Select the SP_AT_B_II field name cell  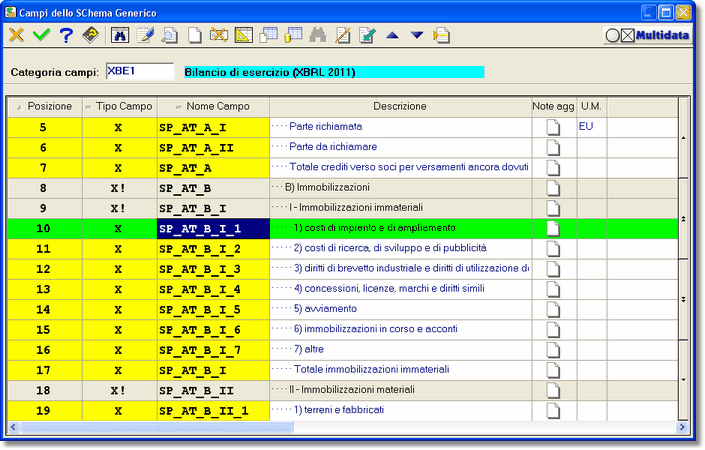tap(214, 391)
